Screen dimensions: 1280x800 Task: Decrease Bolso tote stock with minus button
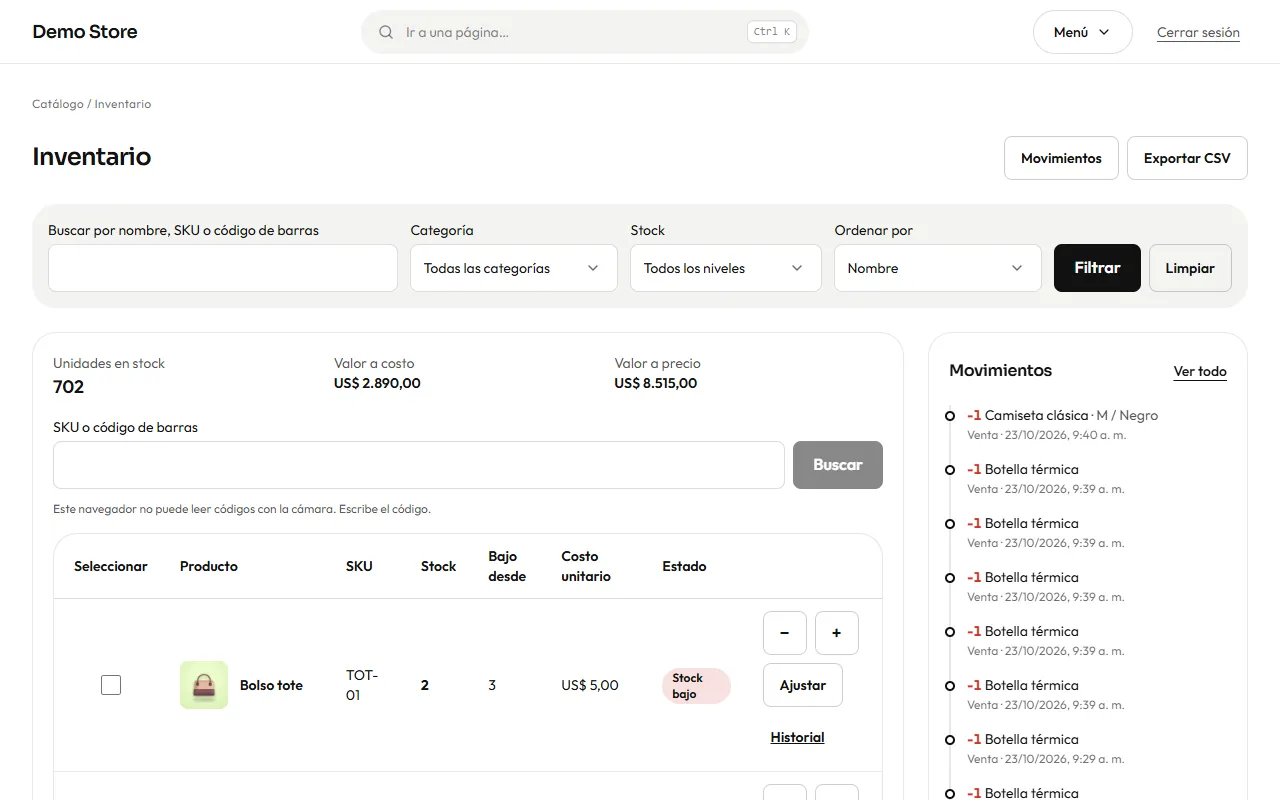785,633
